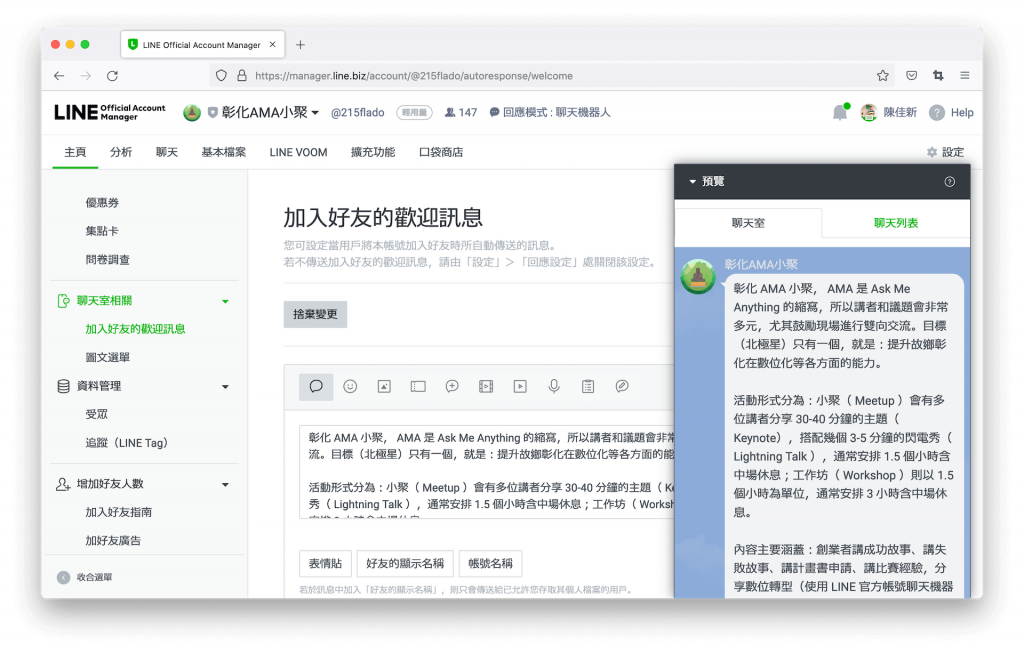Viewport: 1024px width, 653px height.
Task: Open 問卷調查 in sidebar
Action: click(x=108, y=260)
